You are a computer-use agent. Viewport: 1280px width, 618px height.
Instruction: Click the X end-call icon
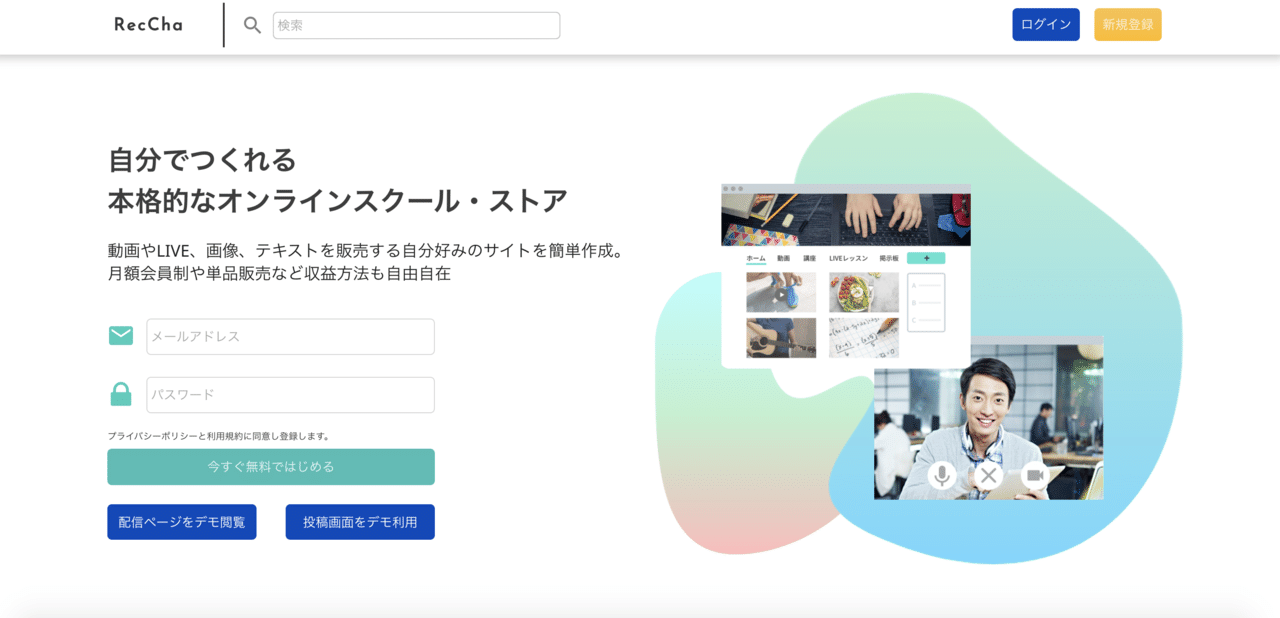tap(989, 475)
